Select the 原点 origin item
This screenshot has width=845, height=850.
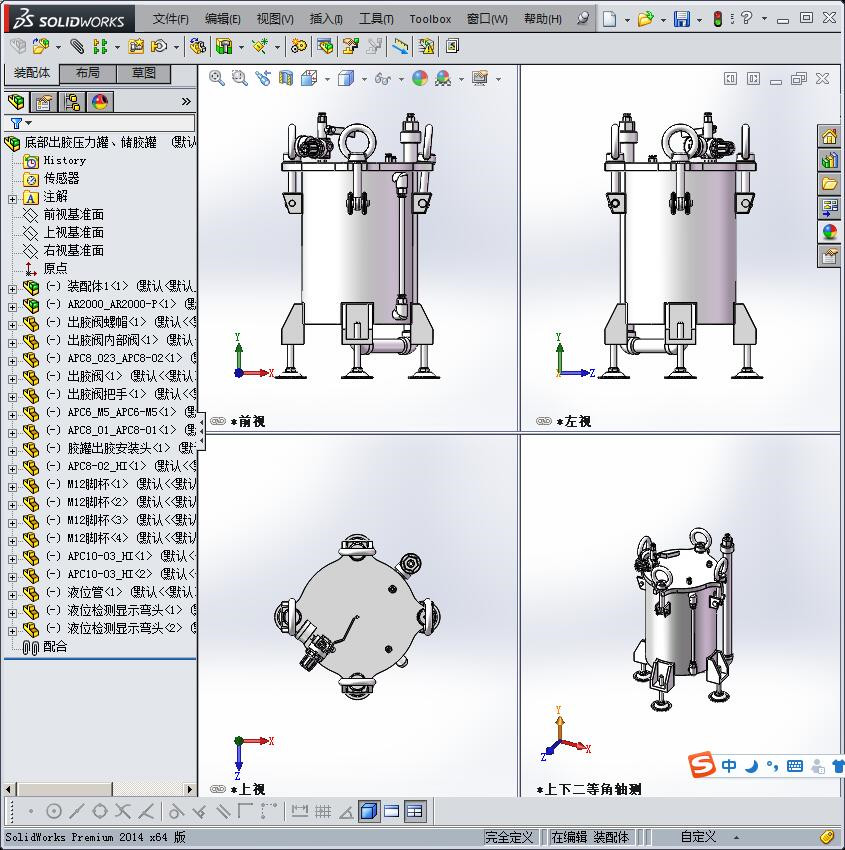click(55, 268)
